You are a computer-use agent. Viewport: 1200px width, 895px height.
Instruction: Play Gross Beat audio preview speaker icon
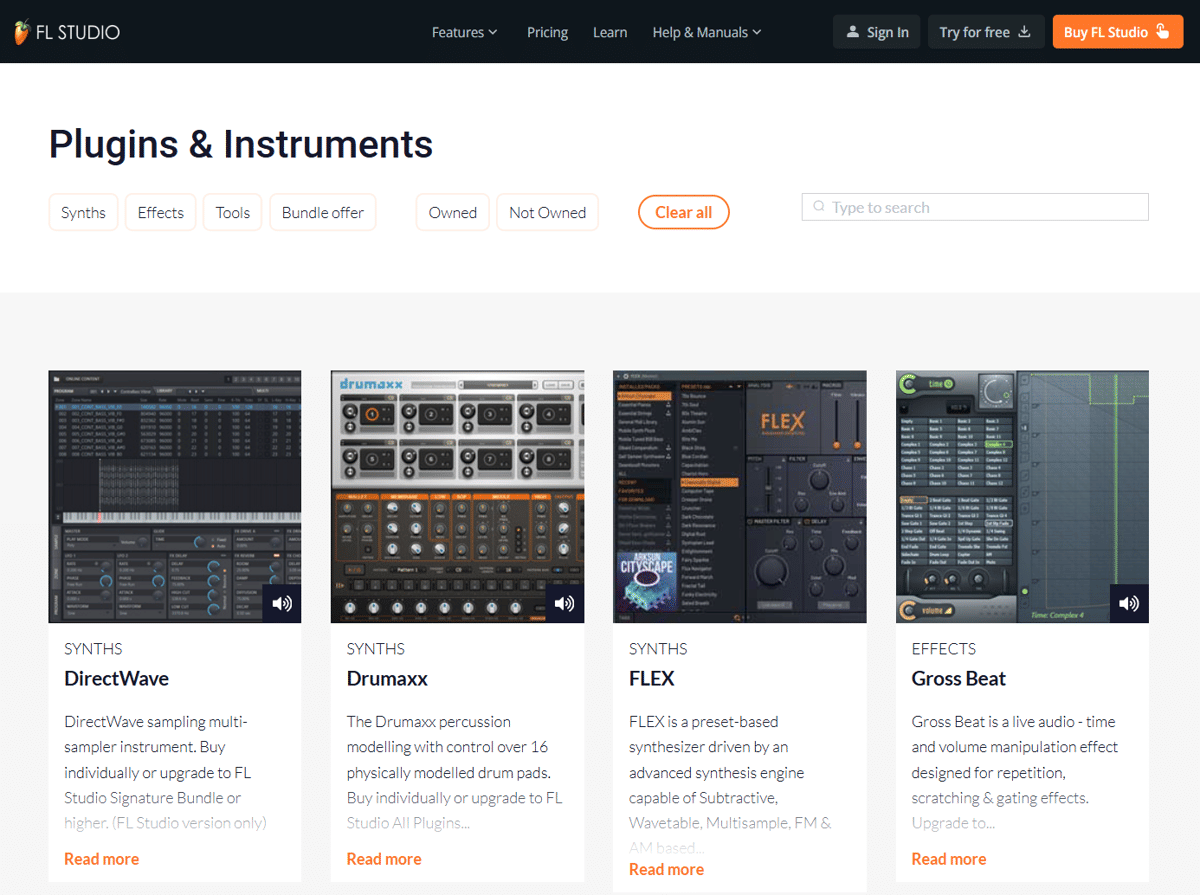pyautogui.click(x=1129, y=603)
